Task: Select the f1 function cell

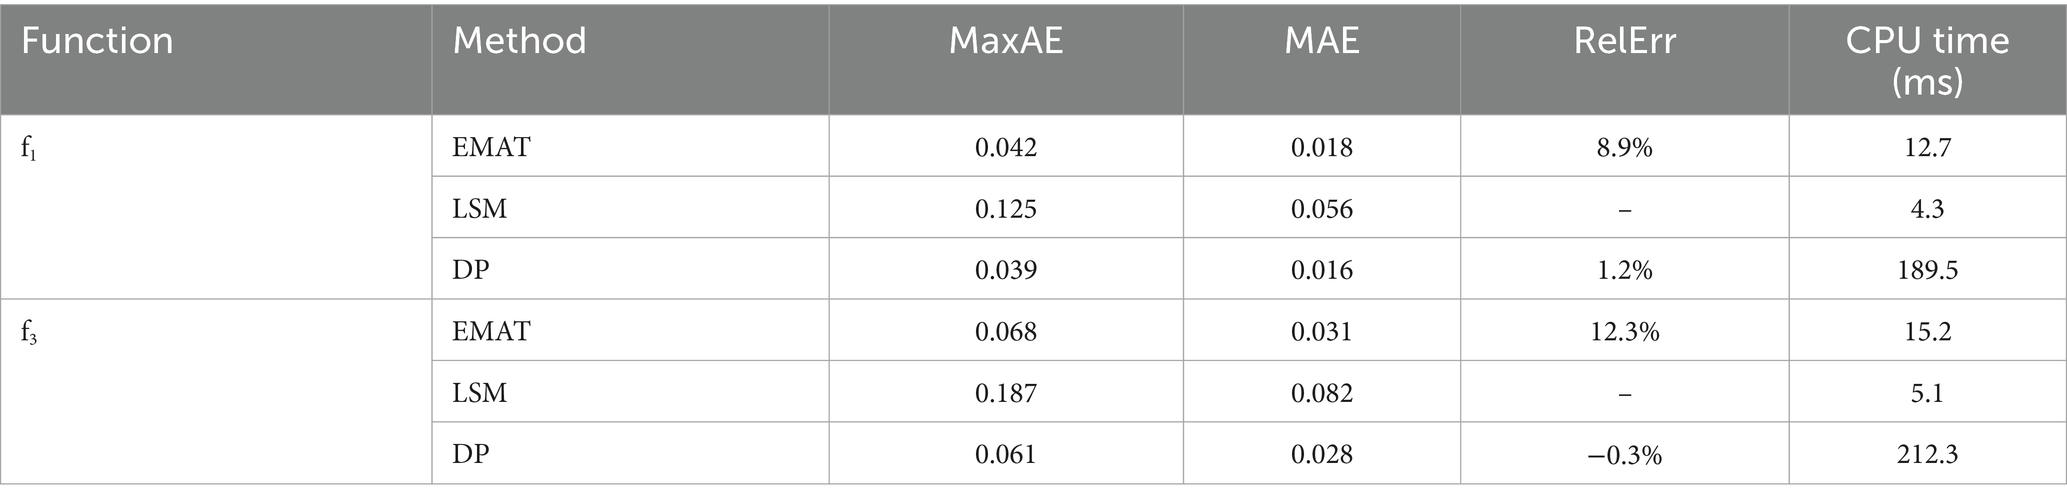Action: (x=28, y=148)
